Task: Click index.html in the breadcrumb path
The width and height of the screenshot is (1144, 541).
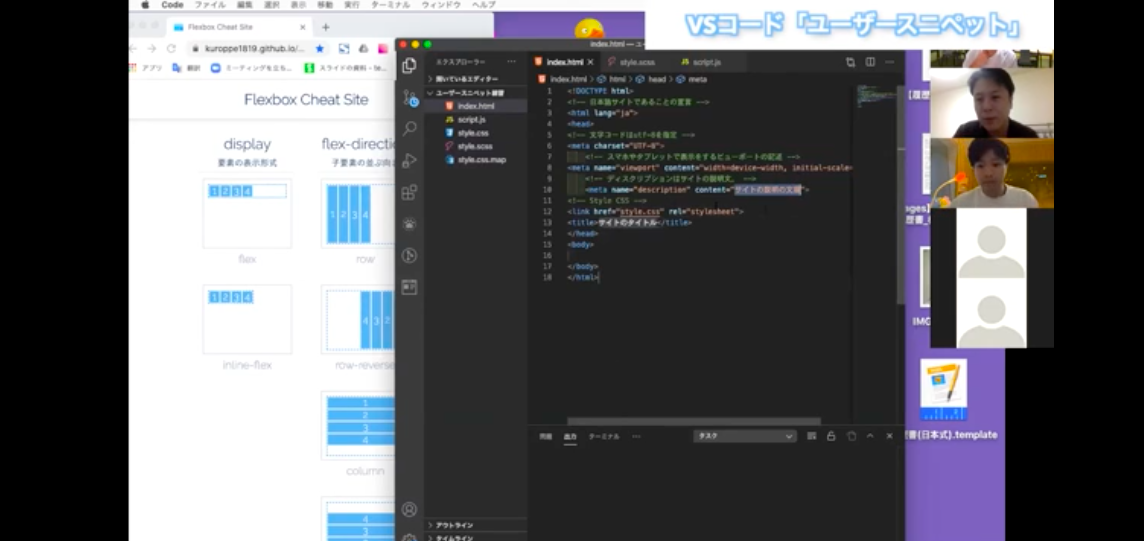Action: coord(568,79)
